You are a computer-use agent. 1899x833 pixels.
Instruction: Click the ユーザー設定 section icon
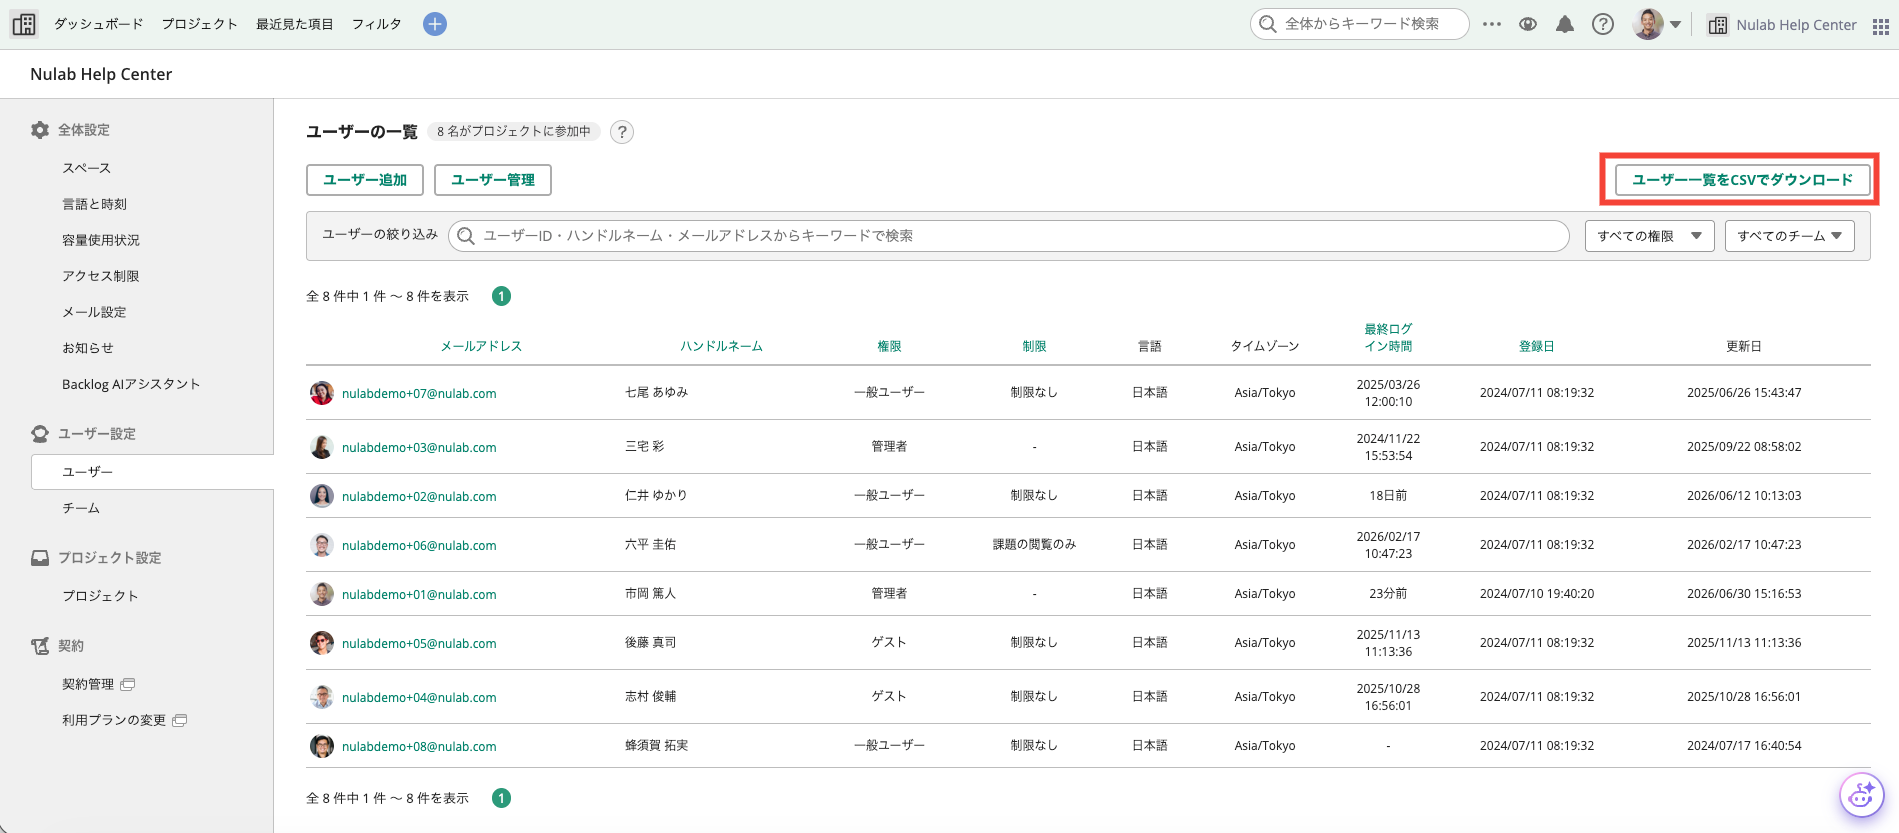(x=40, y=434)
